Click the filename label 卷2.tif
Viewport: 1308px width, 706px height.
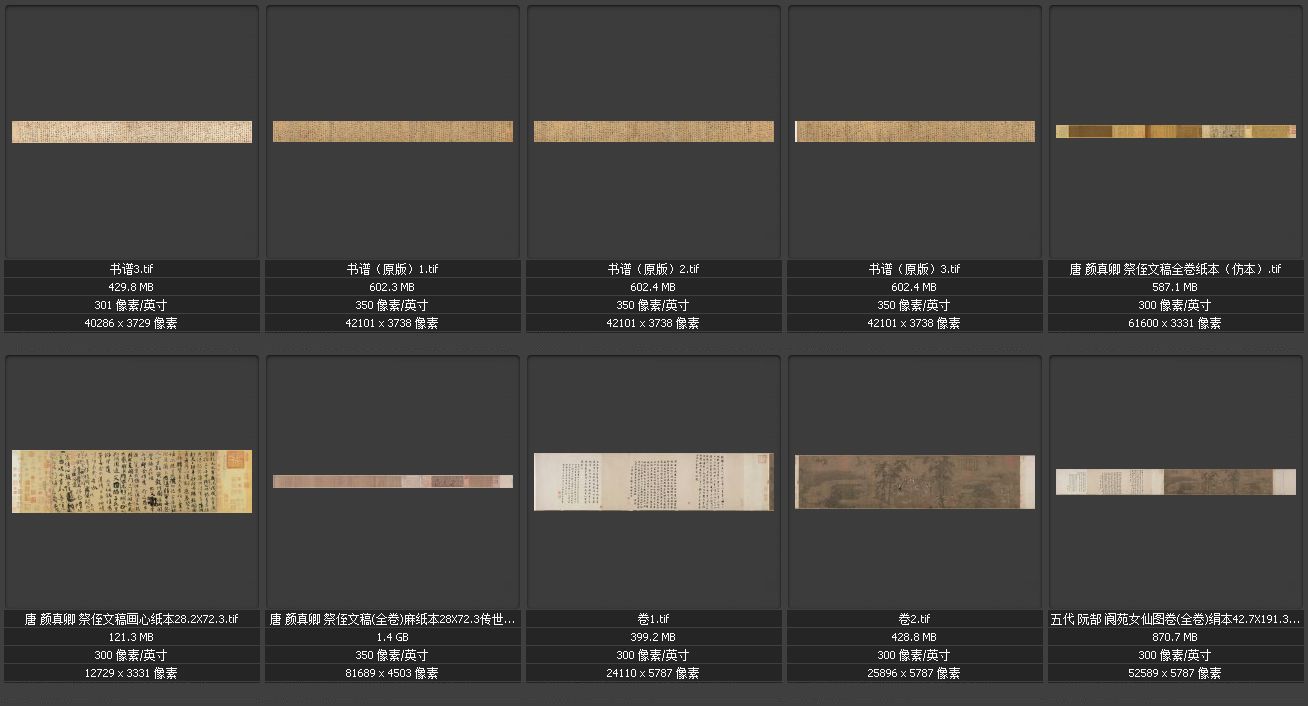915,619
